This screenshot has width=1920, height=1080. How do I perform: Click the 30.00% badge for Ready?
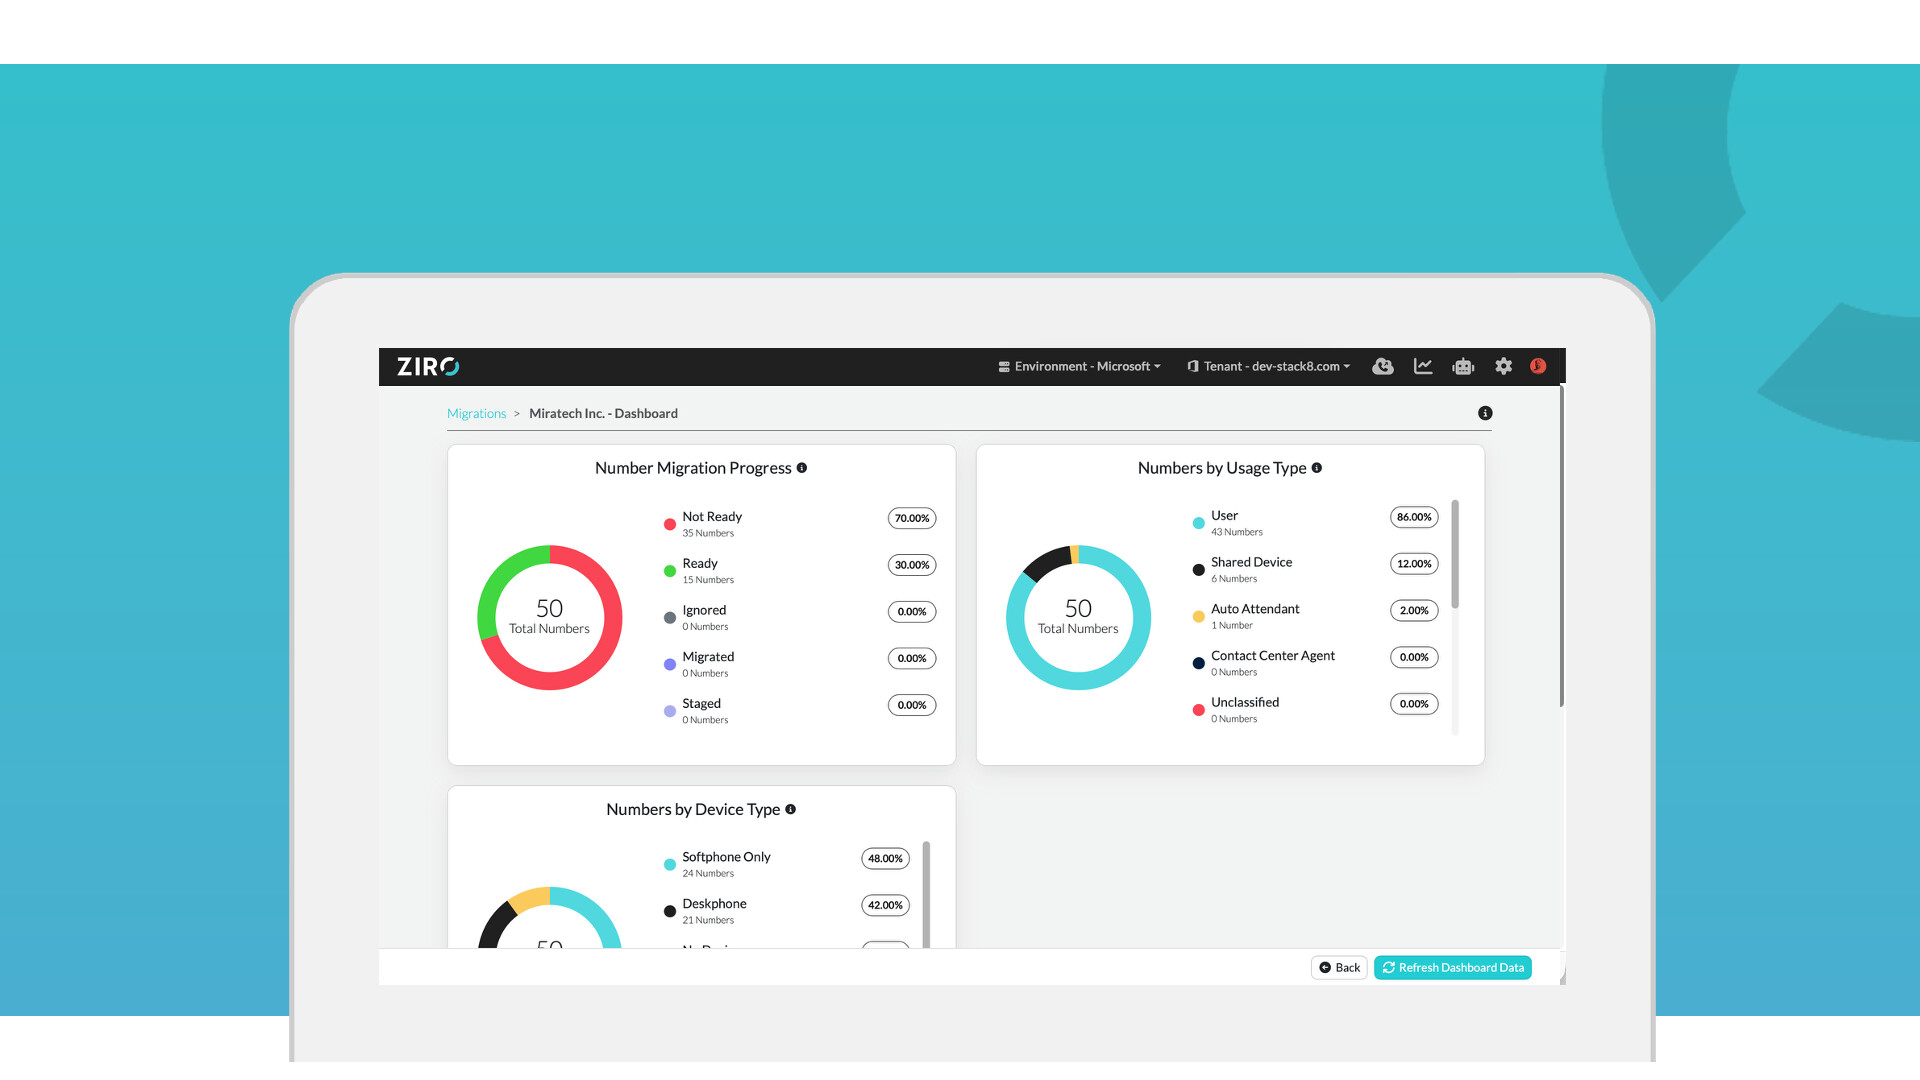(x=912, y=565)
